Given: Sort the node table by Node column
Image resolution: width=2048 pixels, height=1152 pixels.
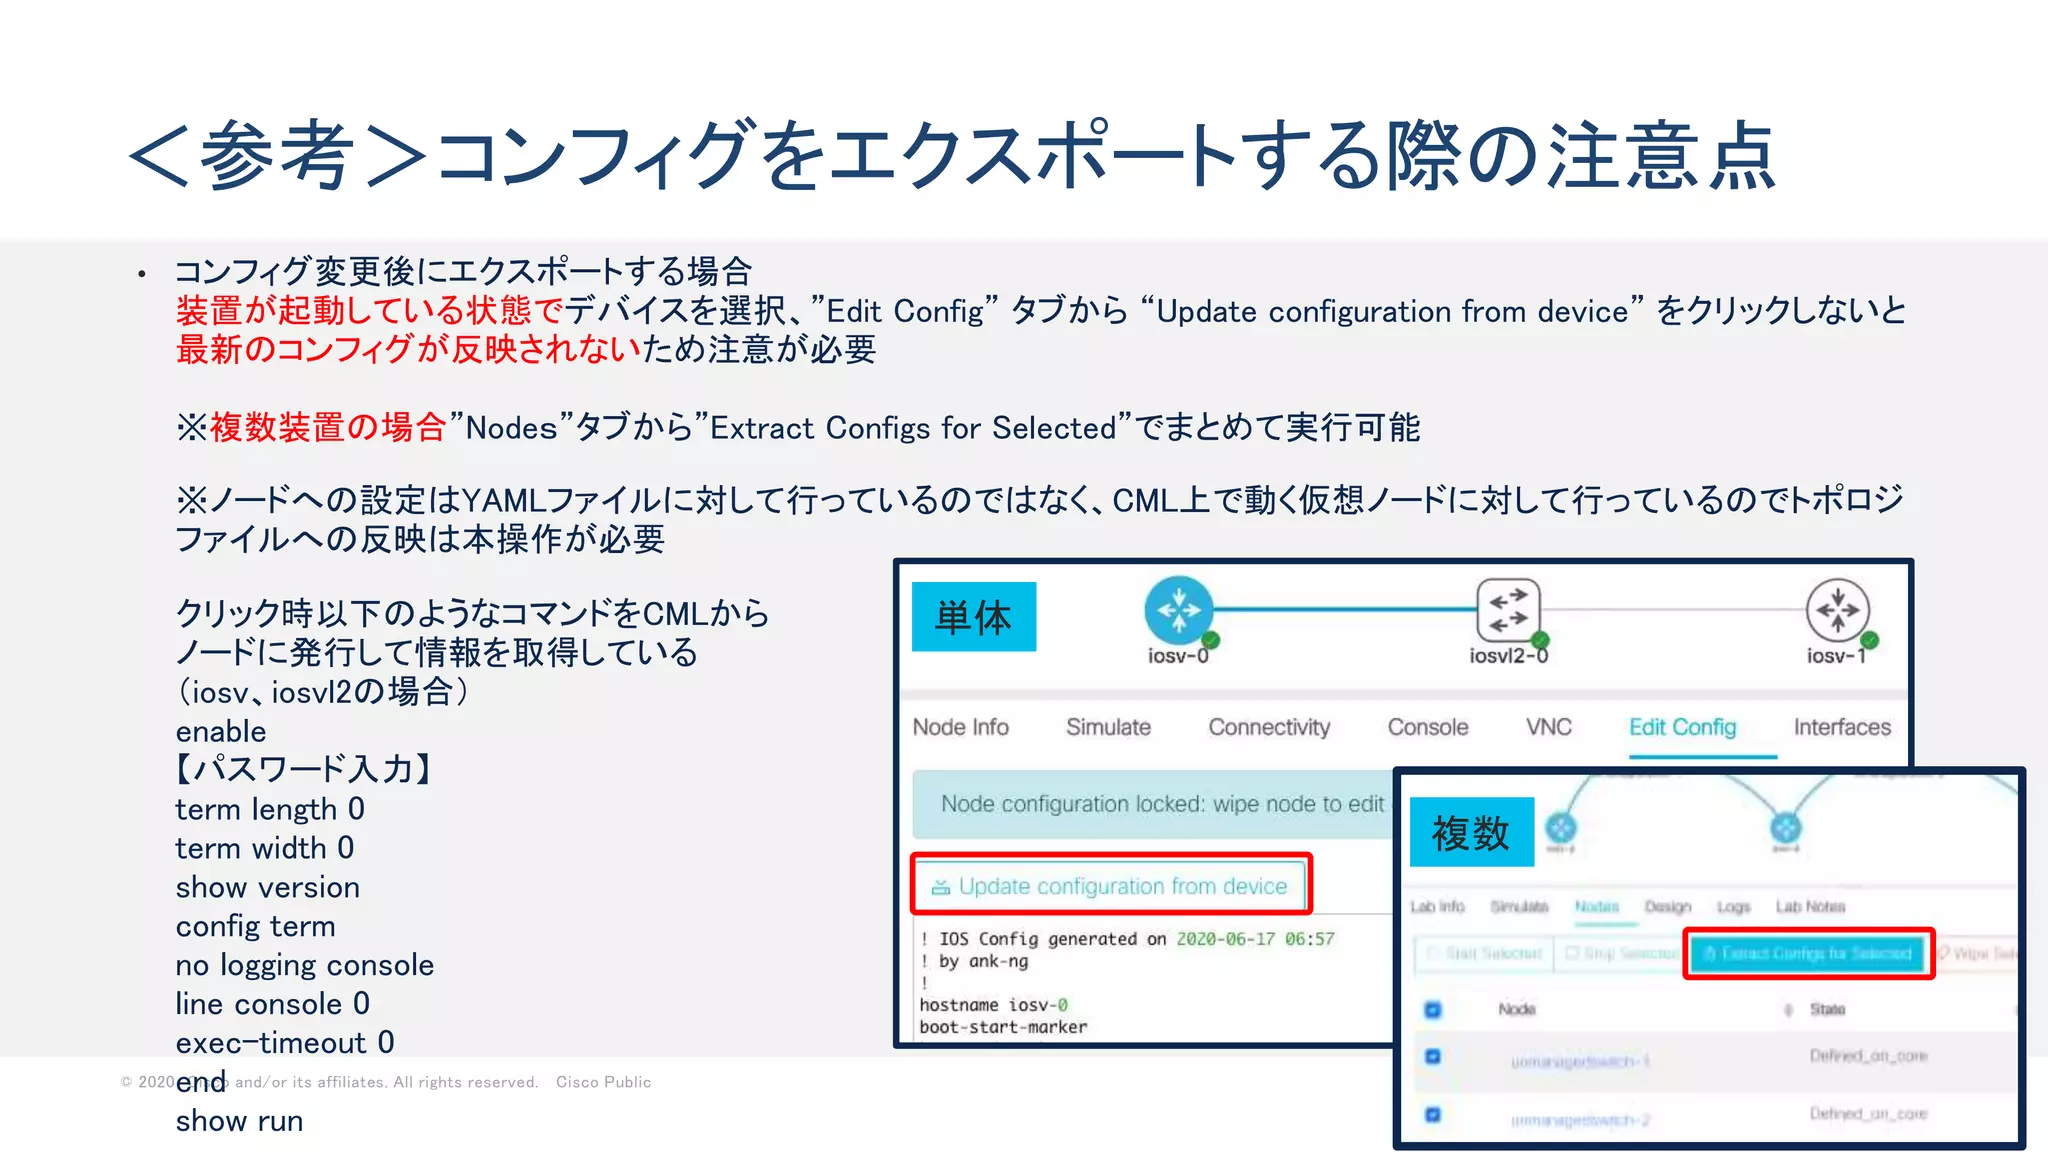Looking at the screenshot, I should pos(1516,1009).
